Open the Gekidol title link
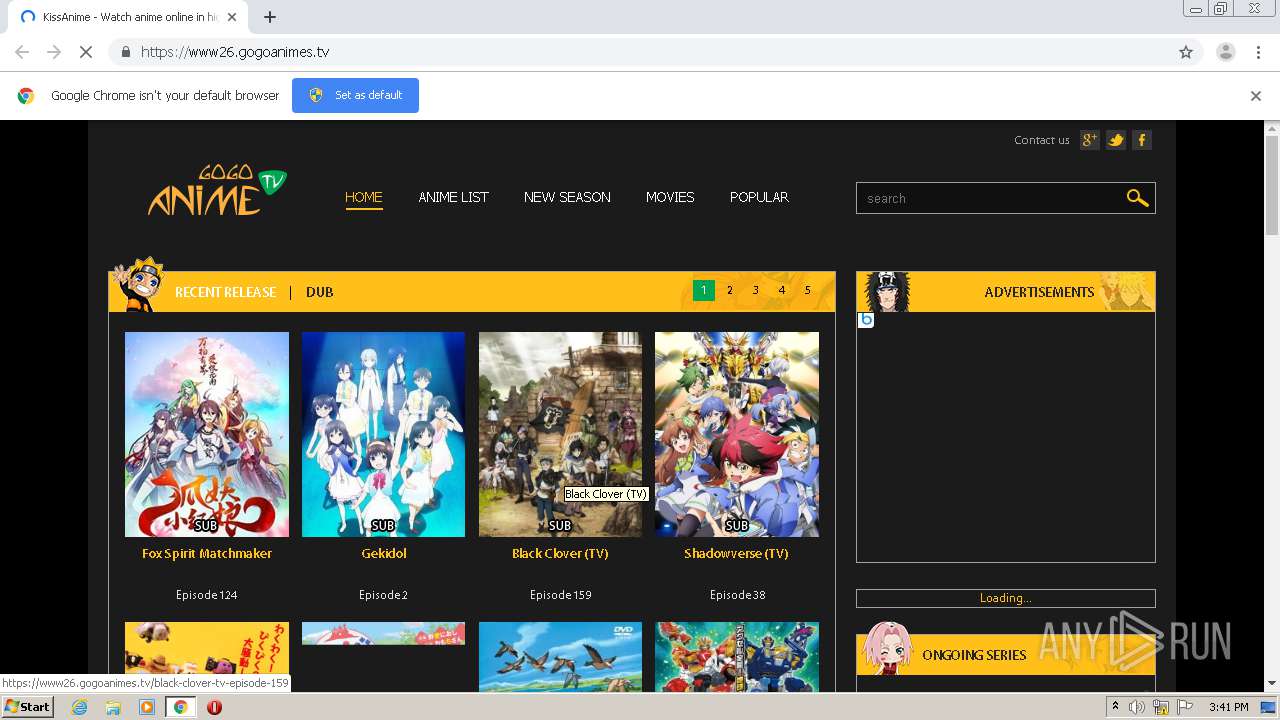This screenshot has height=720, width=1280. pyautogui.click(x=384, y=553)
